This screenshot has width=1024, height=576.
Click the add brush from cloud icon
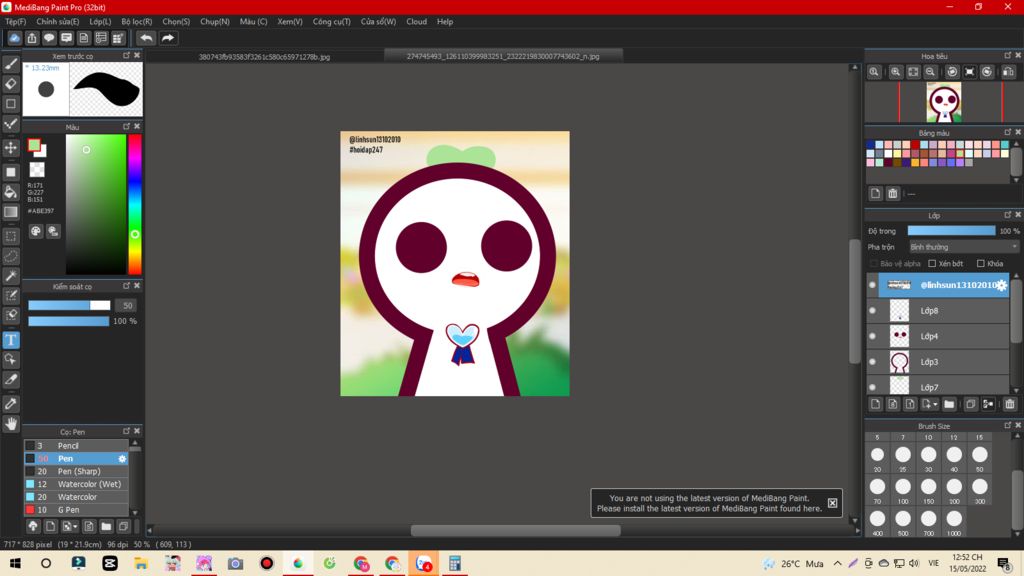[x=33, y=526]
